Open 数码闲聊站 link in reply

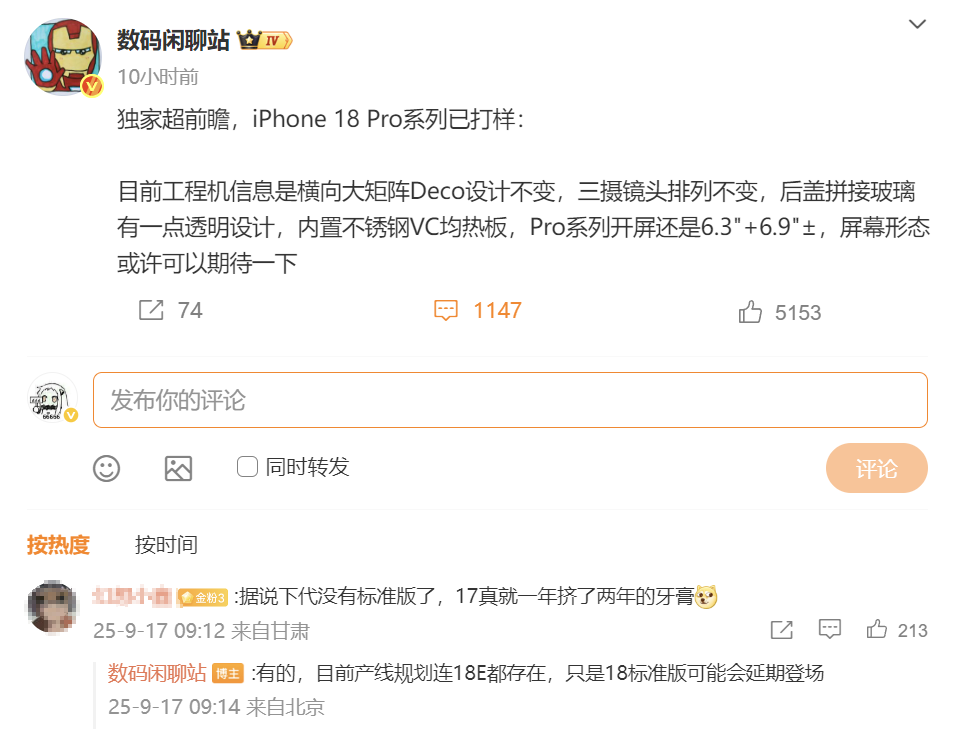click(x=157, y=673)
